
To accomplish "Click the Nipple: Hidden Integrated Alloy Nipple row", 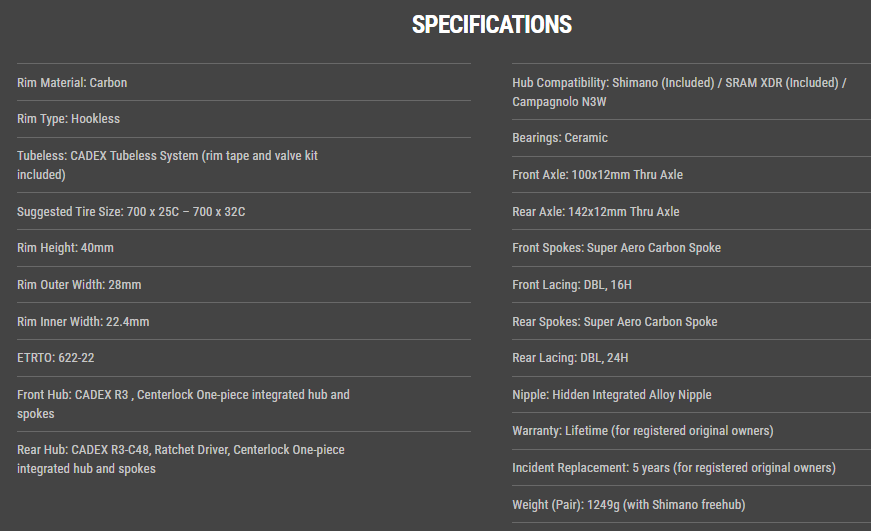I will coord(612,395).
